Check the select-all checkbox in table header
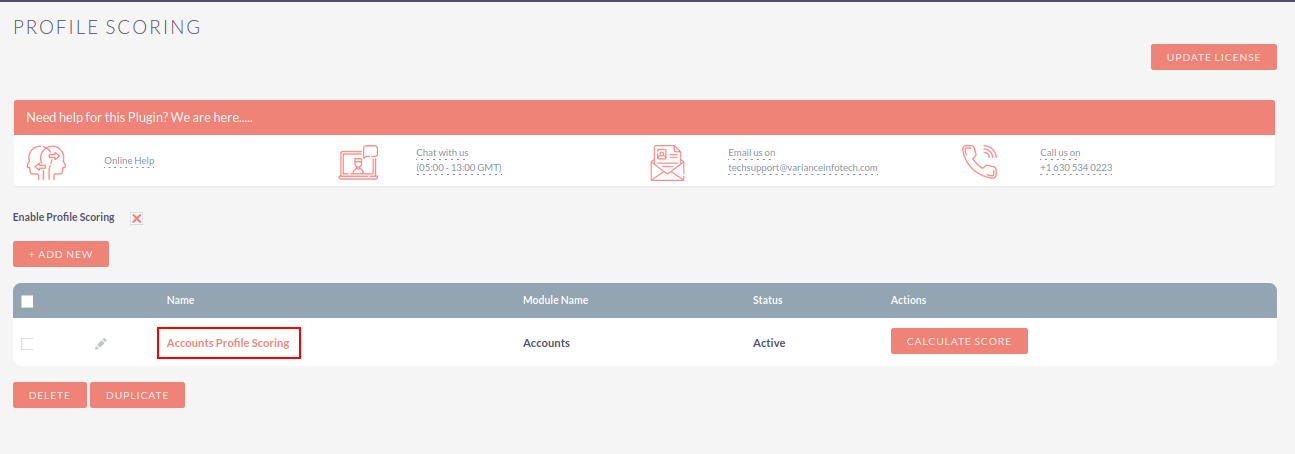1295x454 pixels. point(27,301)
